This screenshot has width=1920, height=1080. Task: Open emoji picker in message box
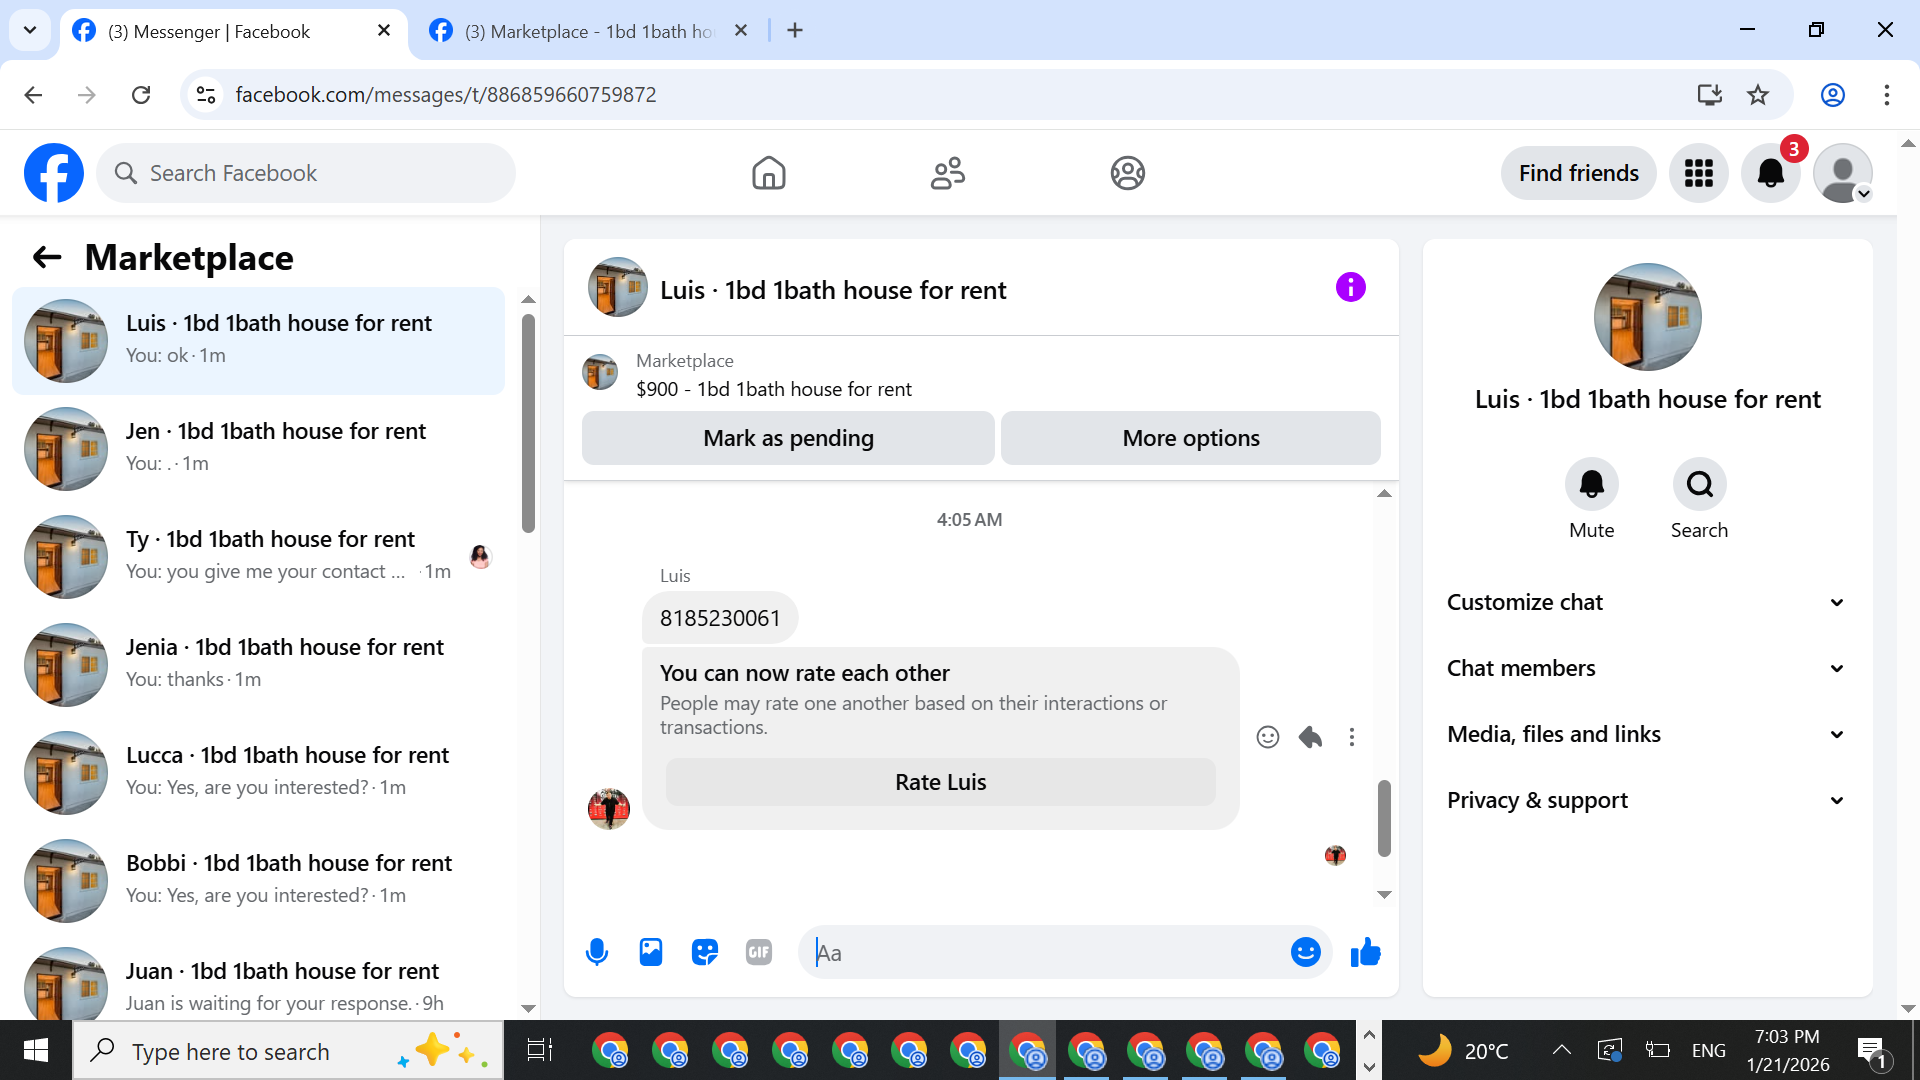click(x=1305, y=952)
